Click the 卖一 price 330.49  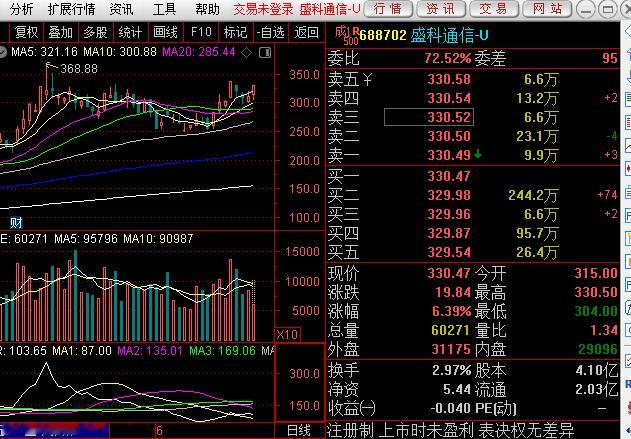pos(449,155)
